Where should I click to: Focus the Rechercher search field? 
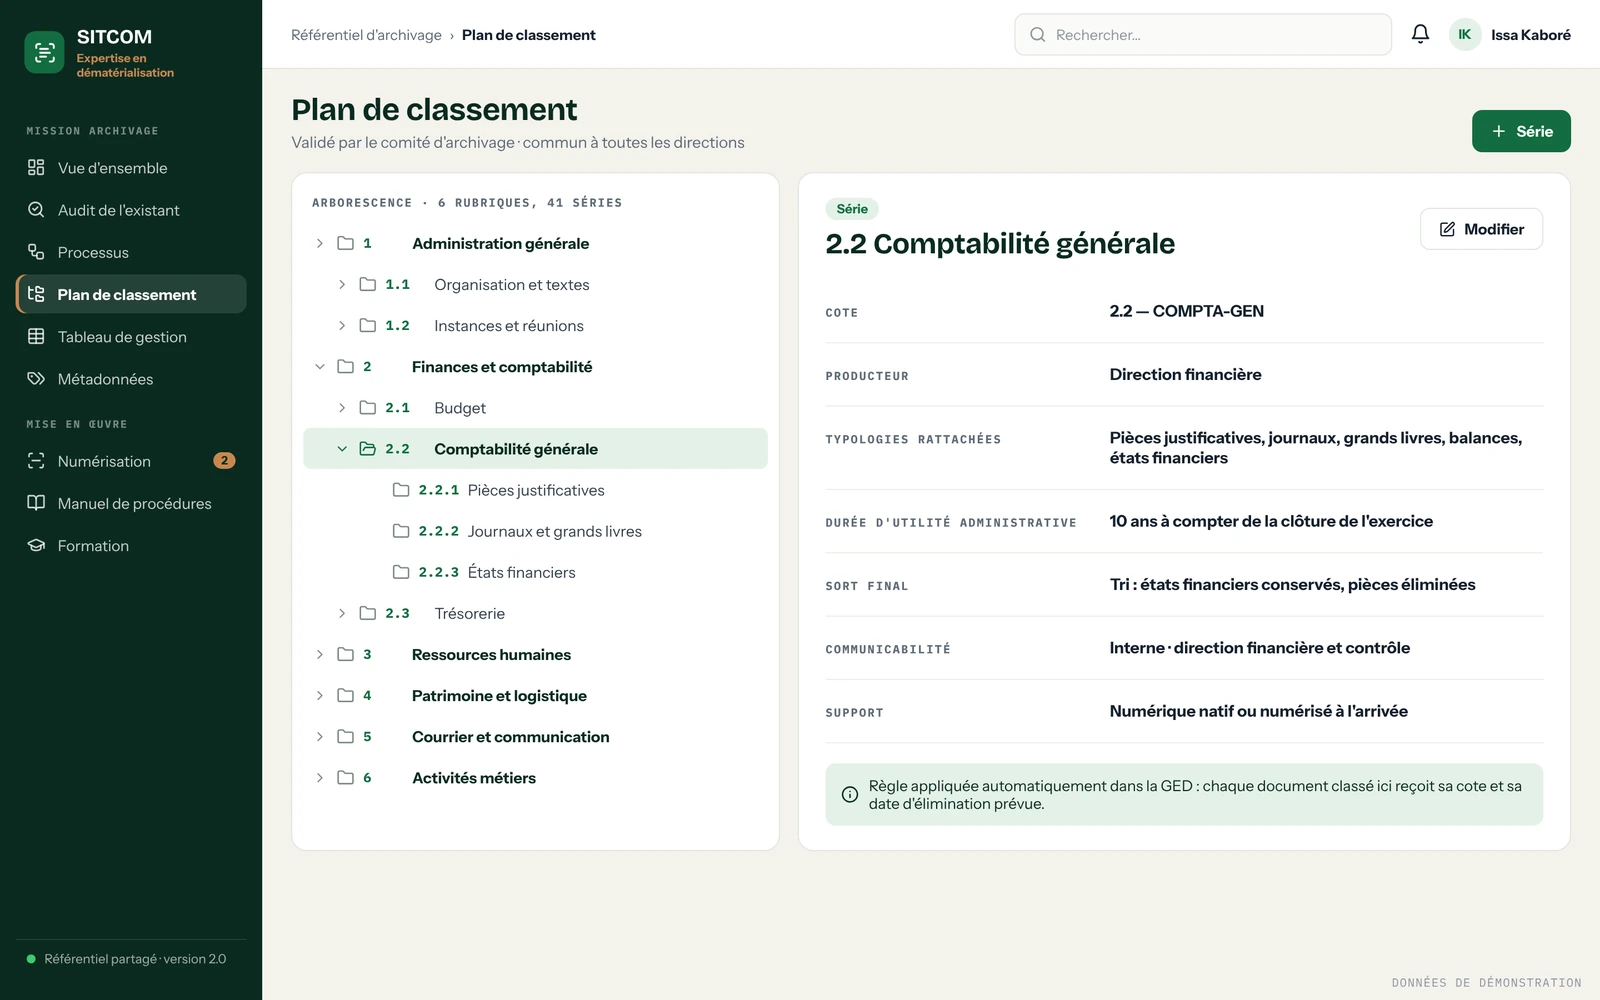[x=1203, y=35]
